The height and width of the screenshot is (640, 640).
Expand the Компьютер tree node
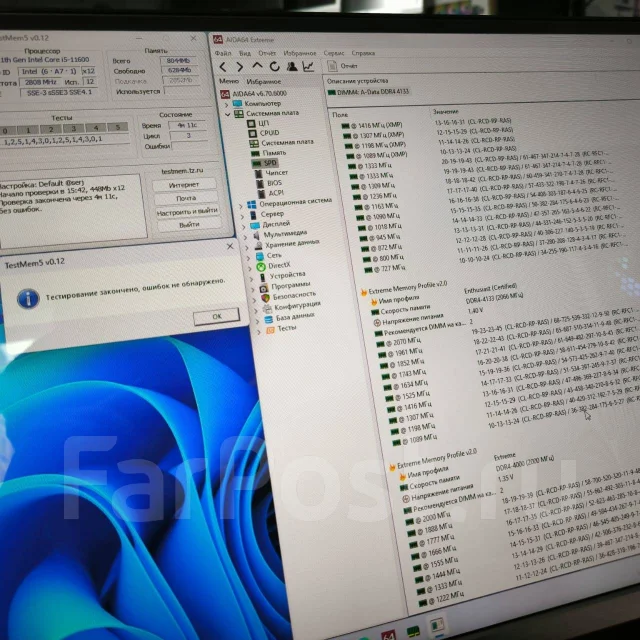[227, 104]
